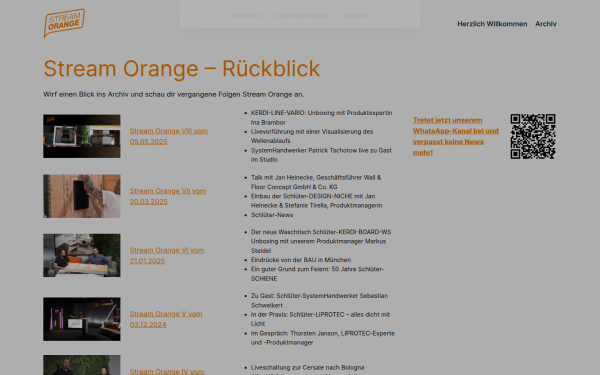Click the Stream Orange – Rückblick heading
The image size is (600, 375).
(181, 68)
